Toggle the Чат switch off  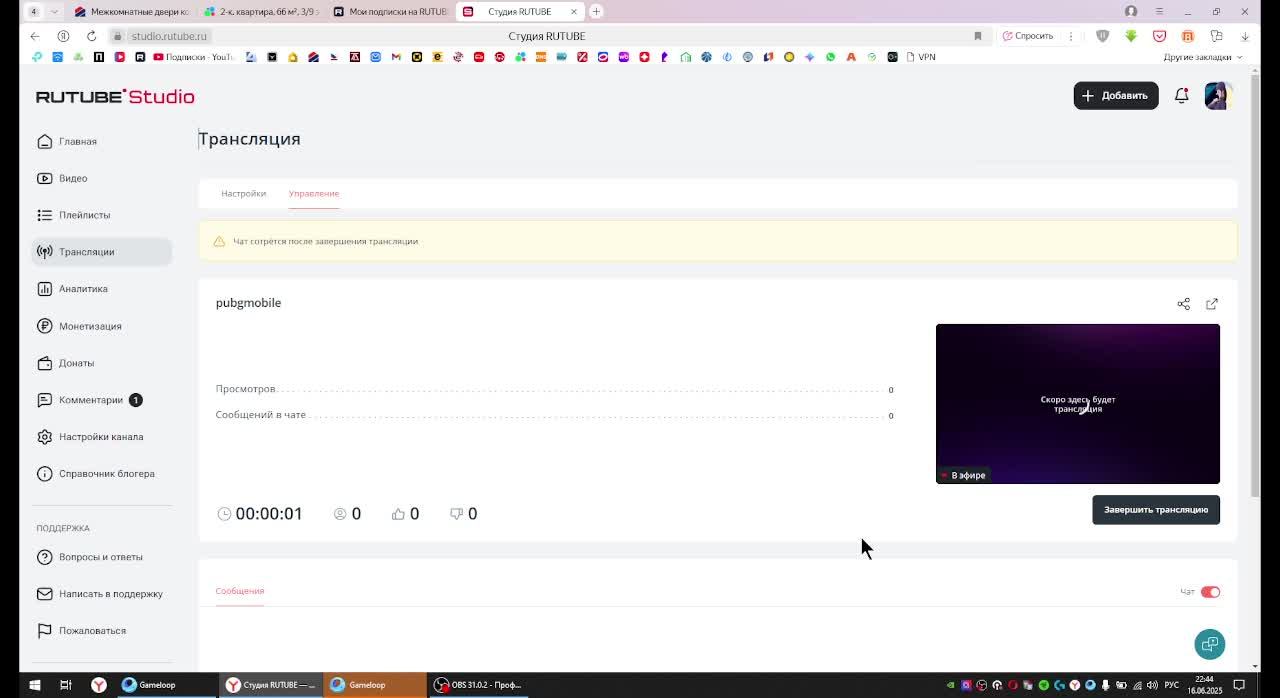[1210, 592]
